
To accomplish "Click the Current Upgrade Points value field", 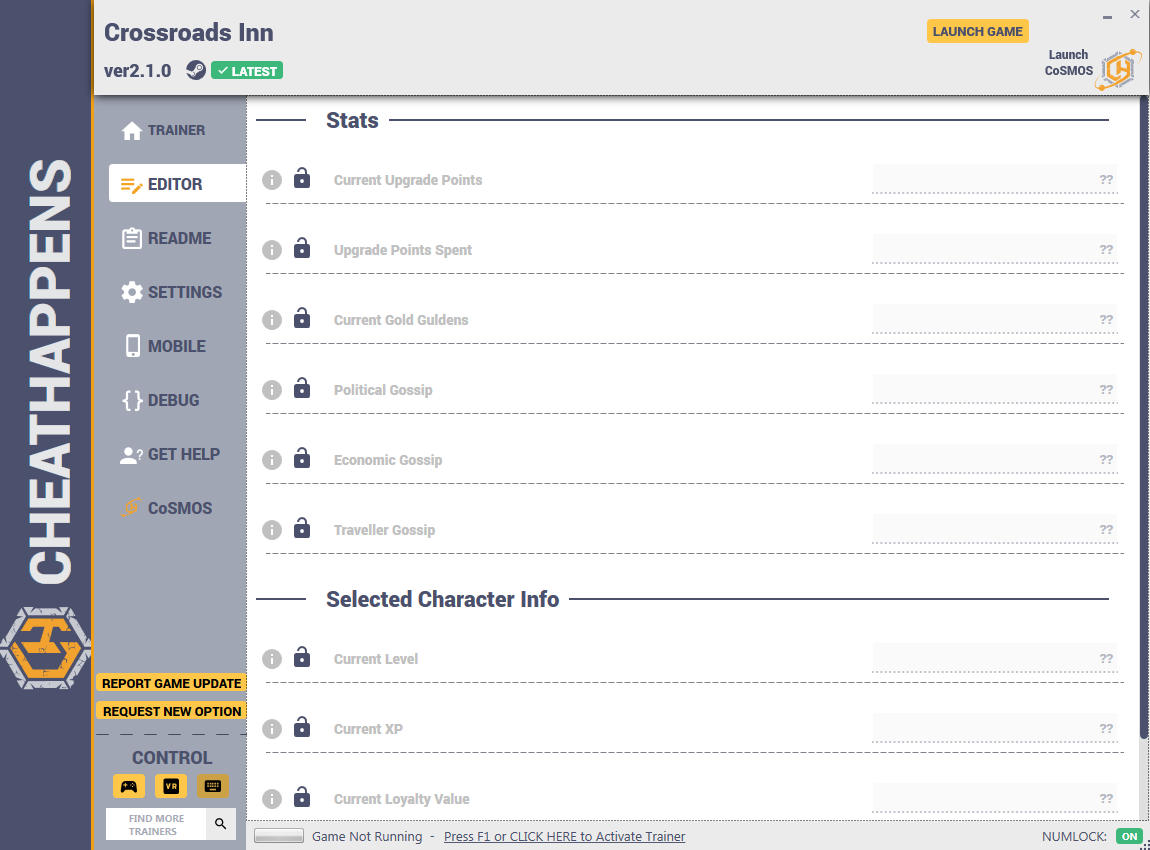I will click(x=995, y=180).
